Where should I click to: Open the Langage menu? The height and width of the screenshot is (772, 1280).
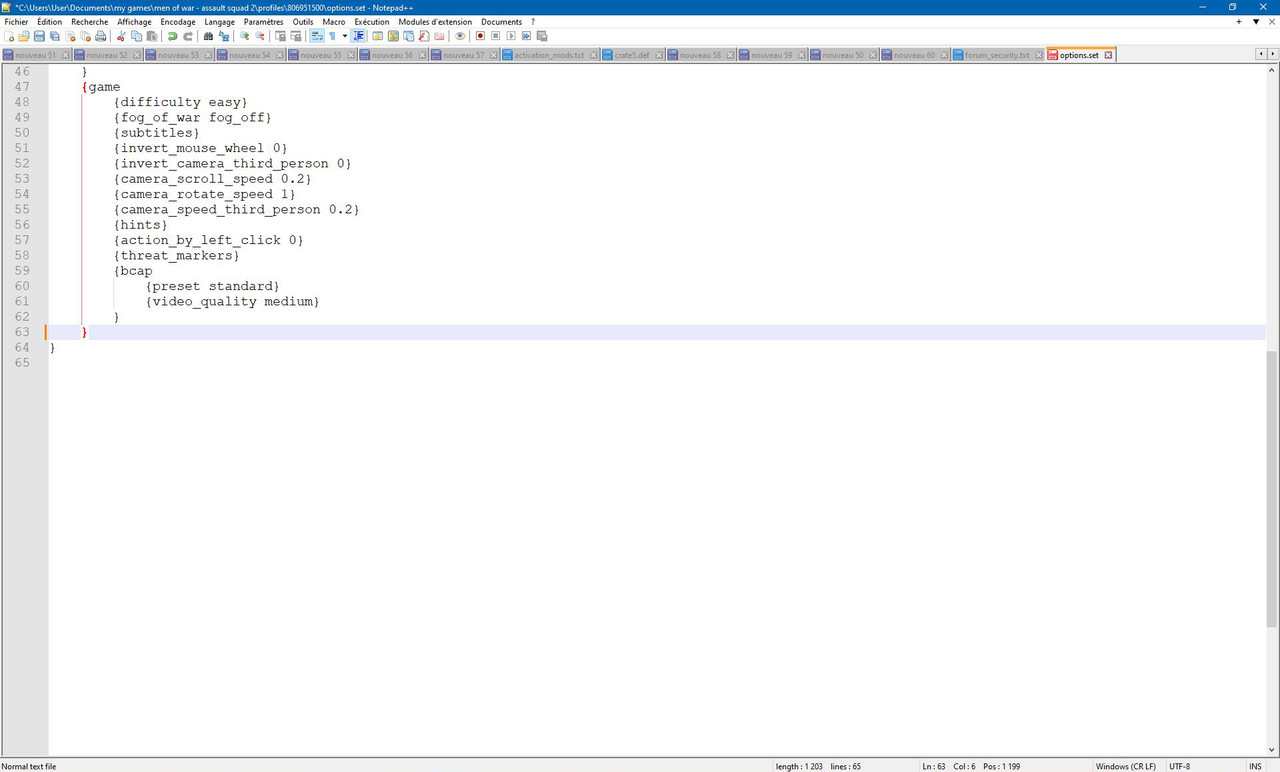[219, 21]
